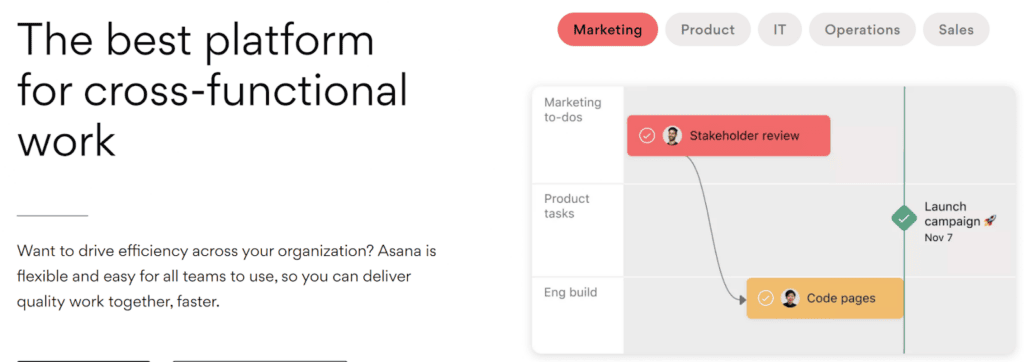The width and height of the screenshot is (1024, 362).
Task: Toggle checkmark on Code pages task
Action: click(765, 299)
